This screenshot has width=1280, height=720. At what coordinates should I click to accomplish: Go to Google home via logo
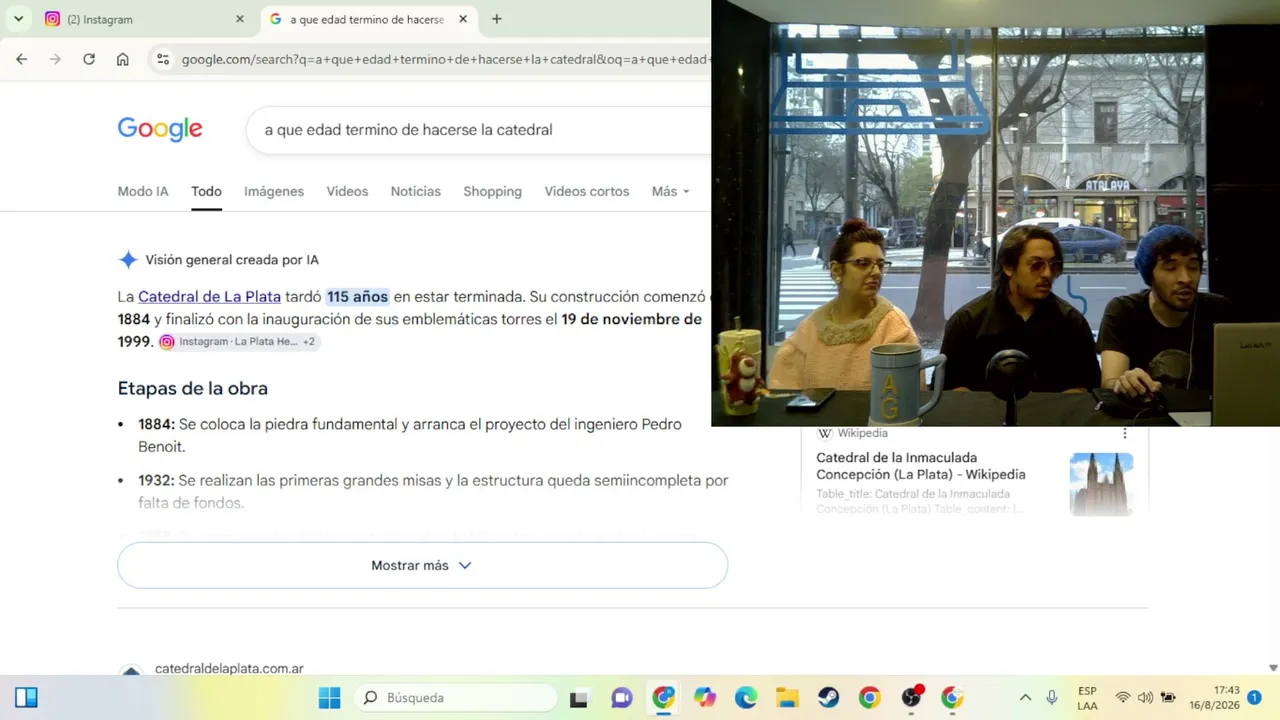click(160, 129)
